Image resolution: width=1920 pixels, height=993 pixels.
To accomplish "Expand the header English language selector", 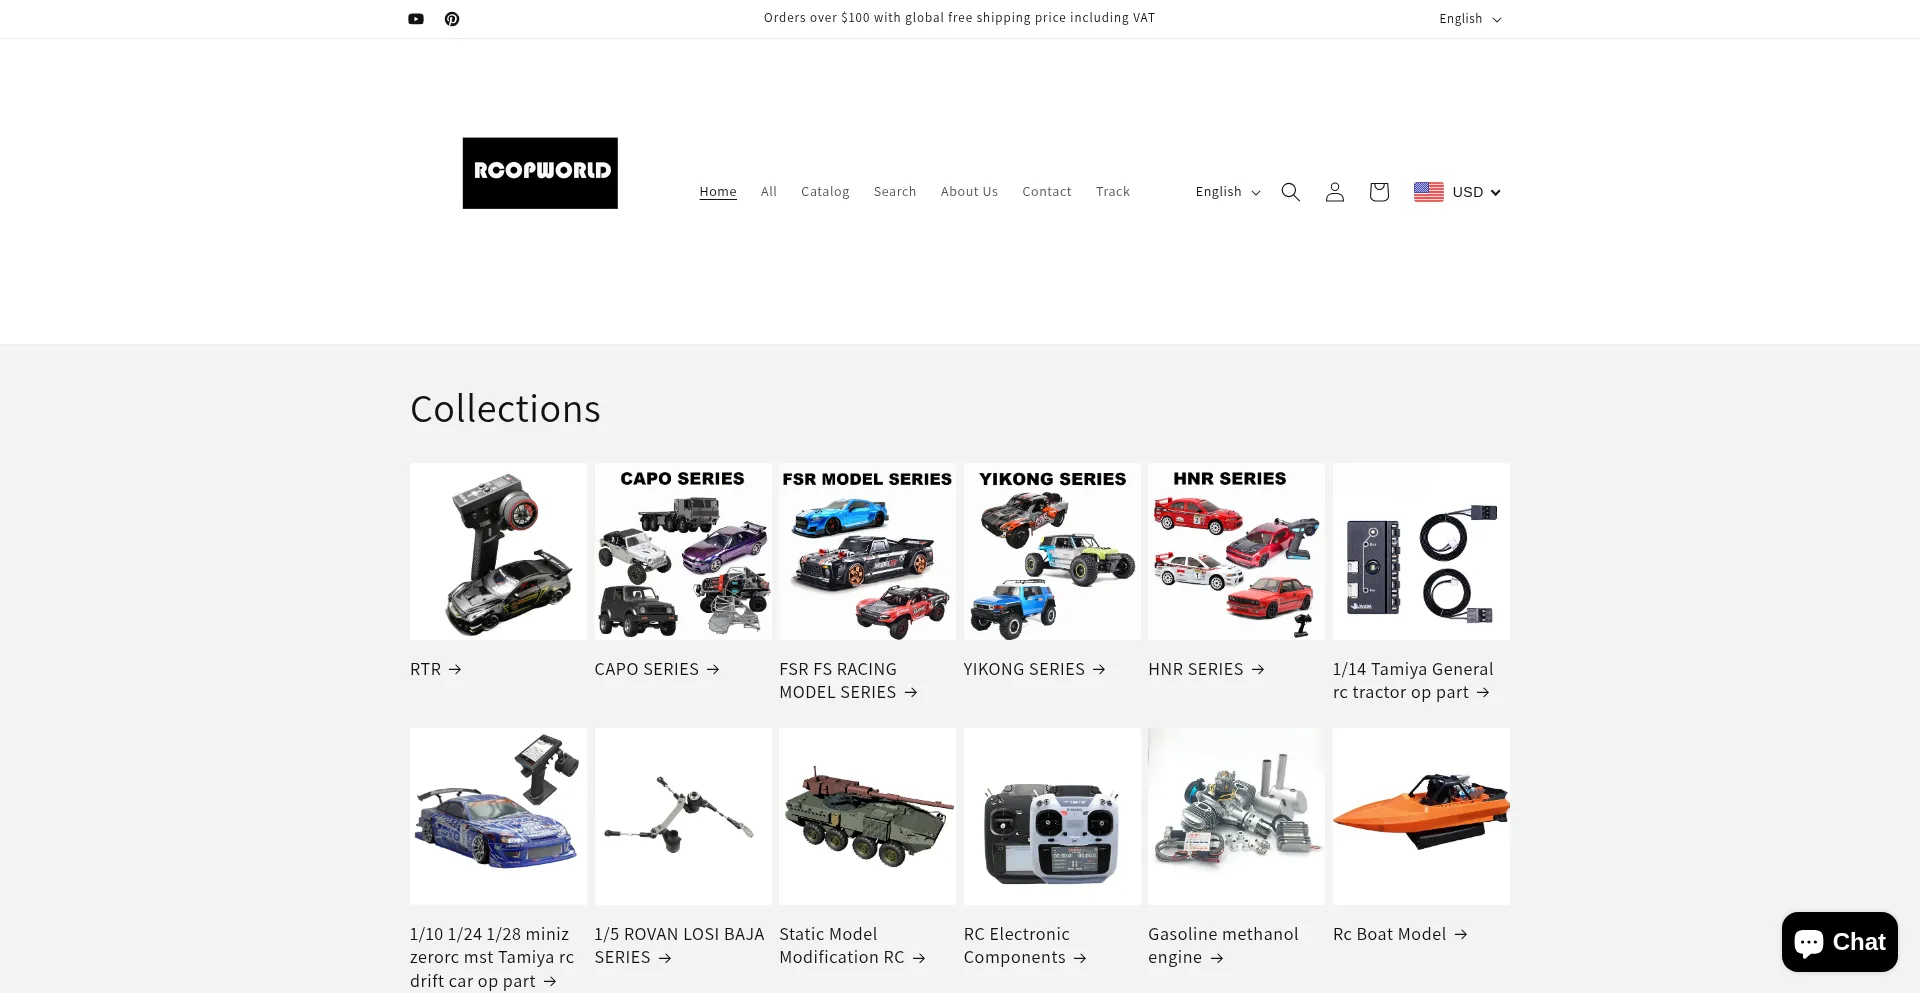I will [1227, 192].
